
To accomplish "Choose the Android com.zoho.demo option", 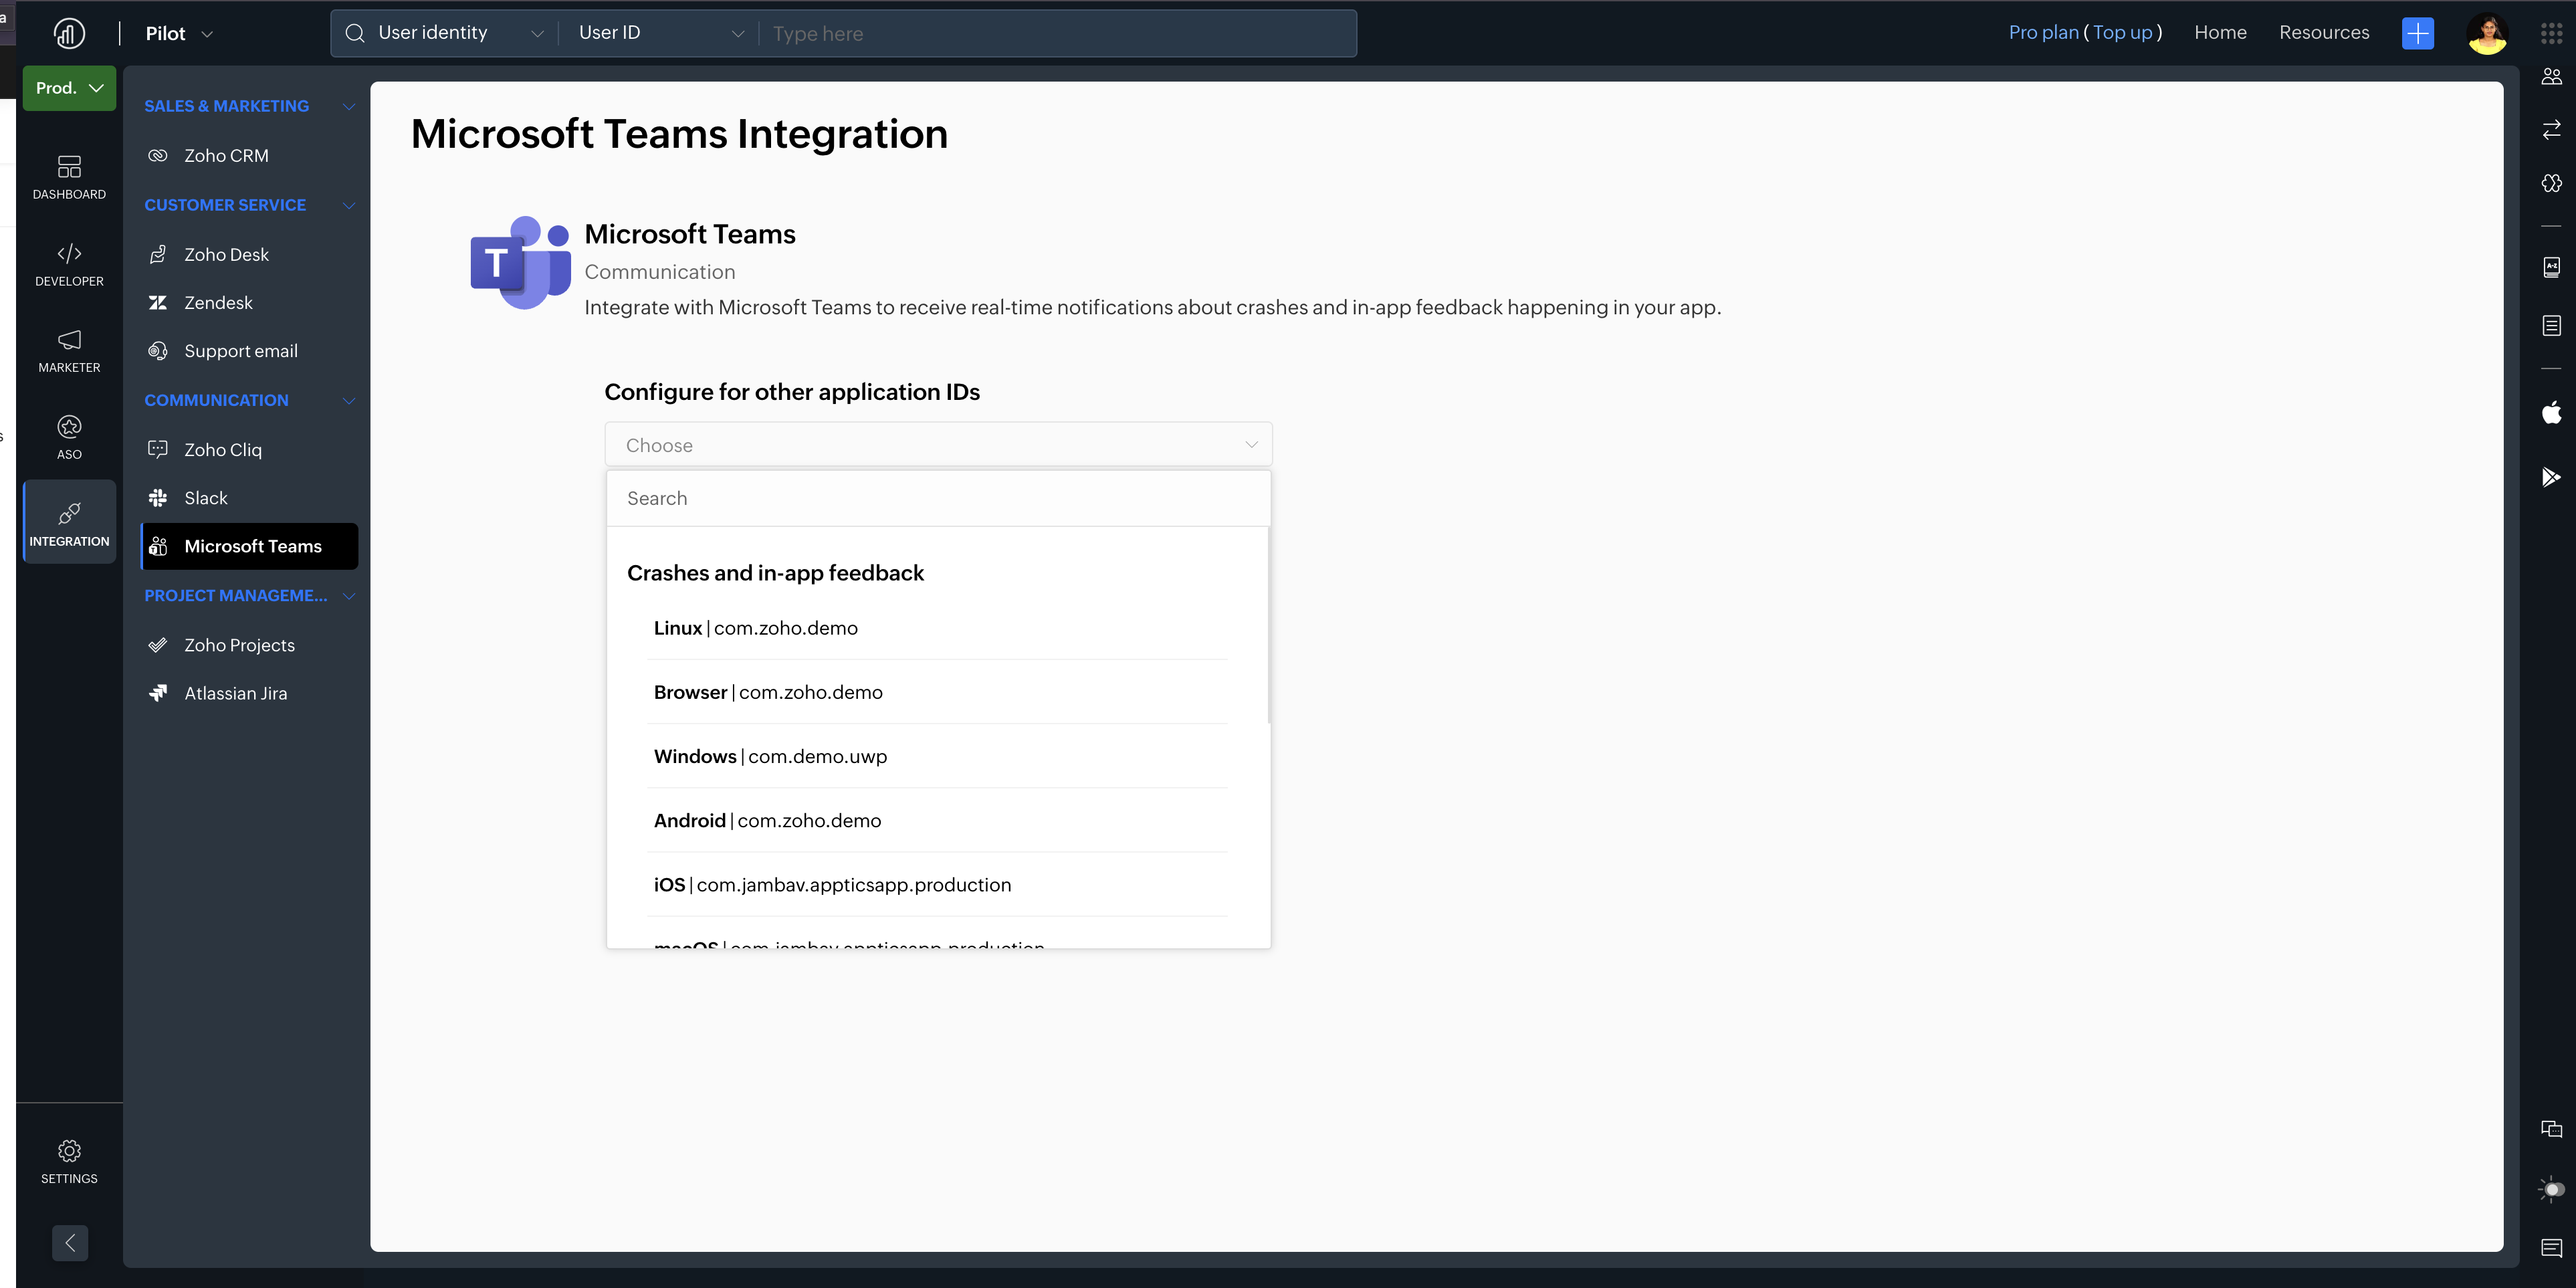I will click(767, 821).
